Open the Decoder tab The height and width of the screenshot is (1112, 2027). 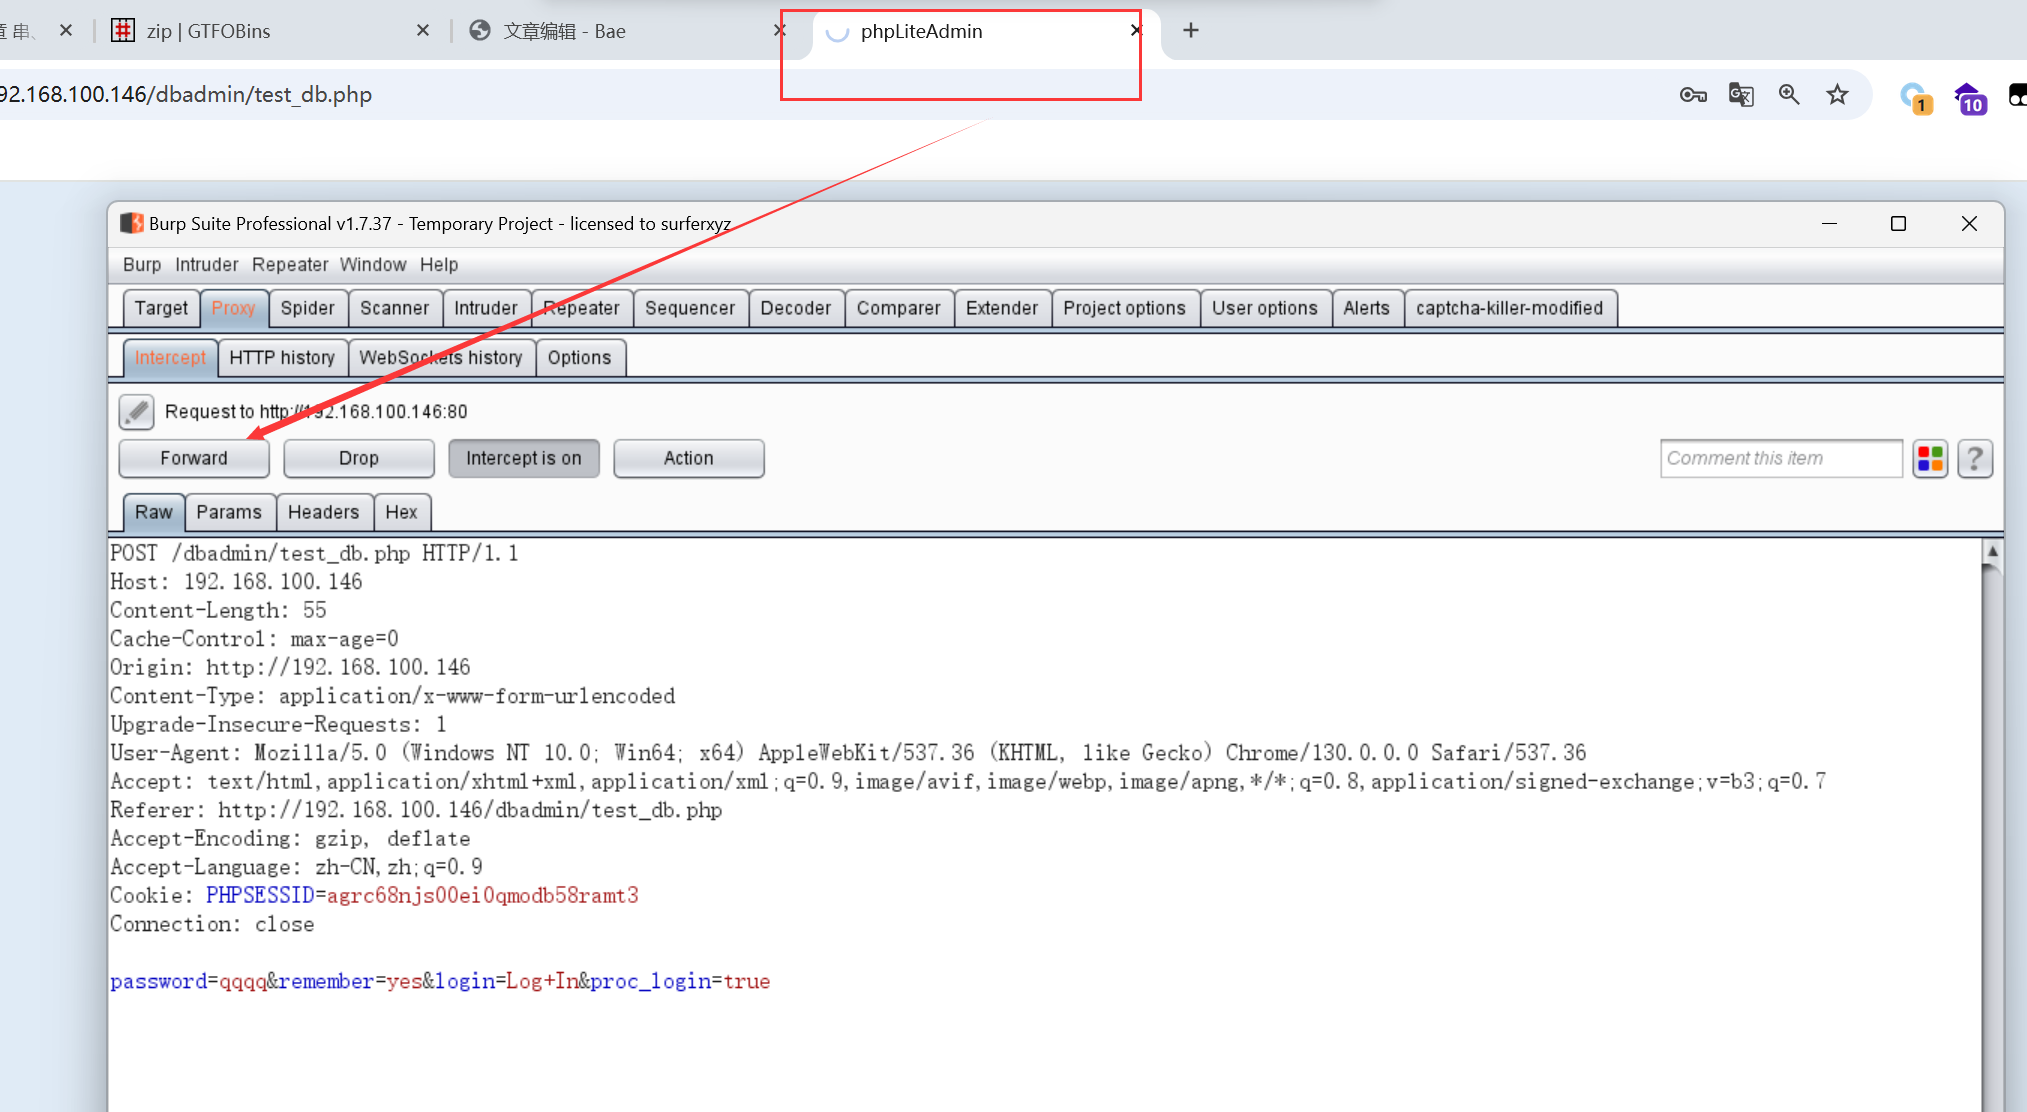click(795, 308)
